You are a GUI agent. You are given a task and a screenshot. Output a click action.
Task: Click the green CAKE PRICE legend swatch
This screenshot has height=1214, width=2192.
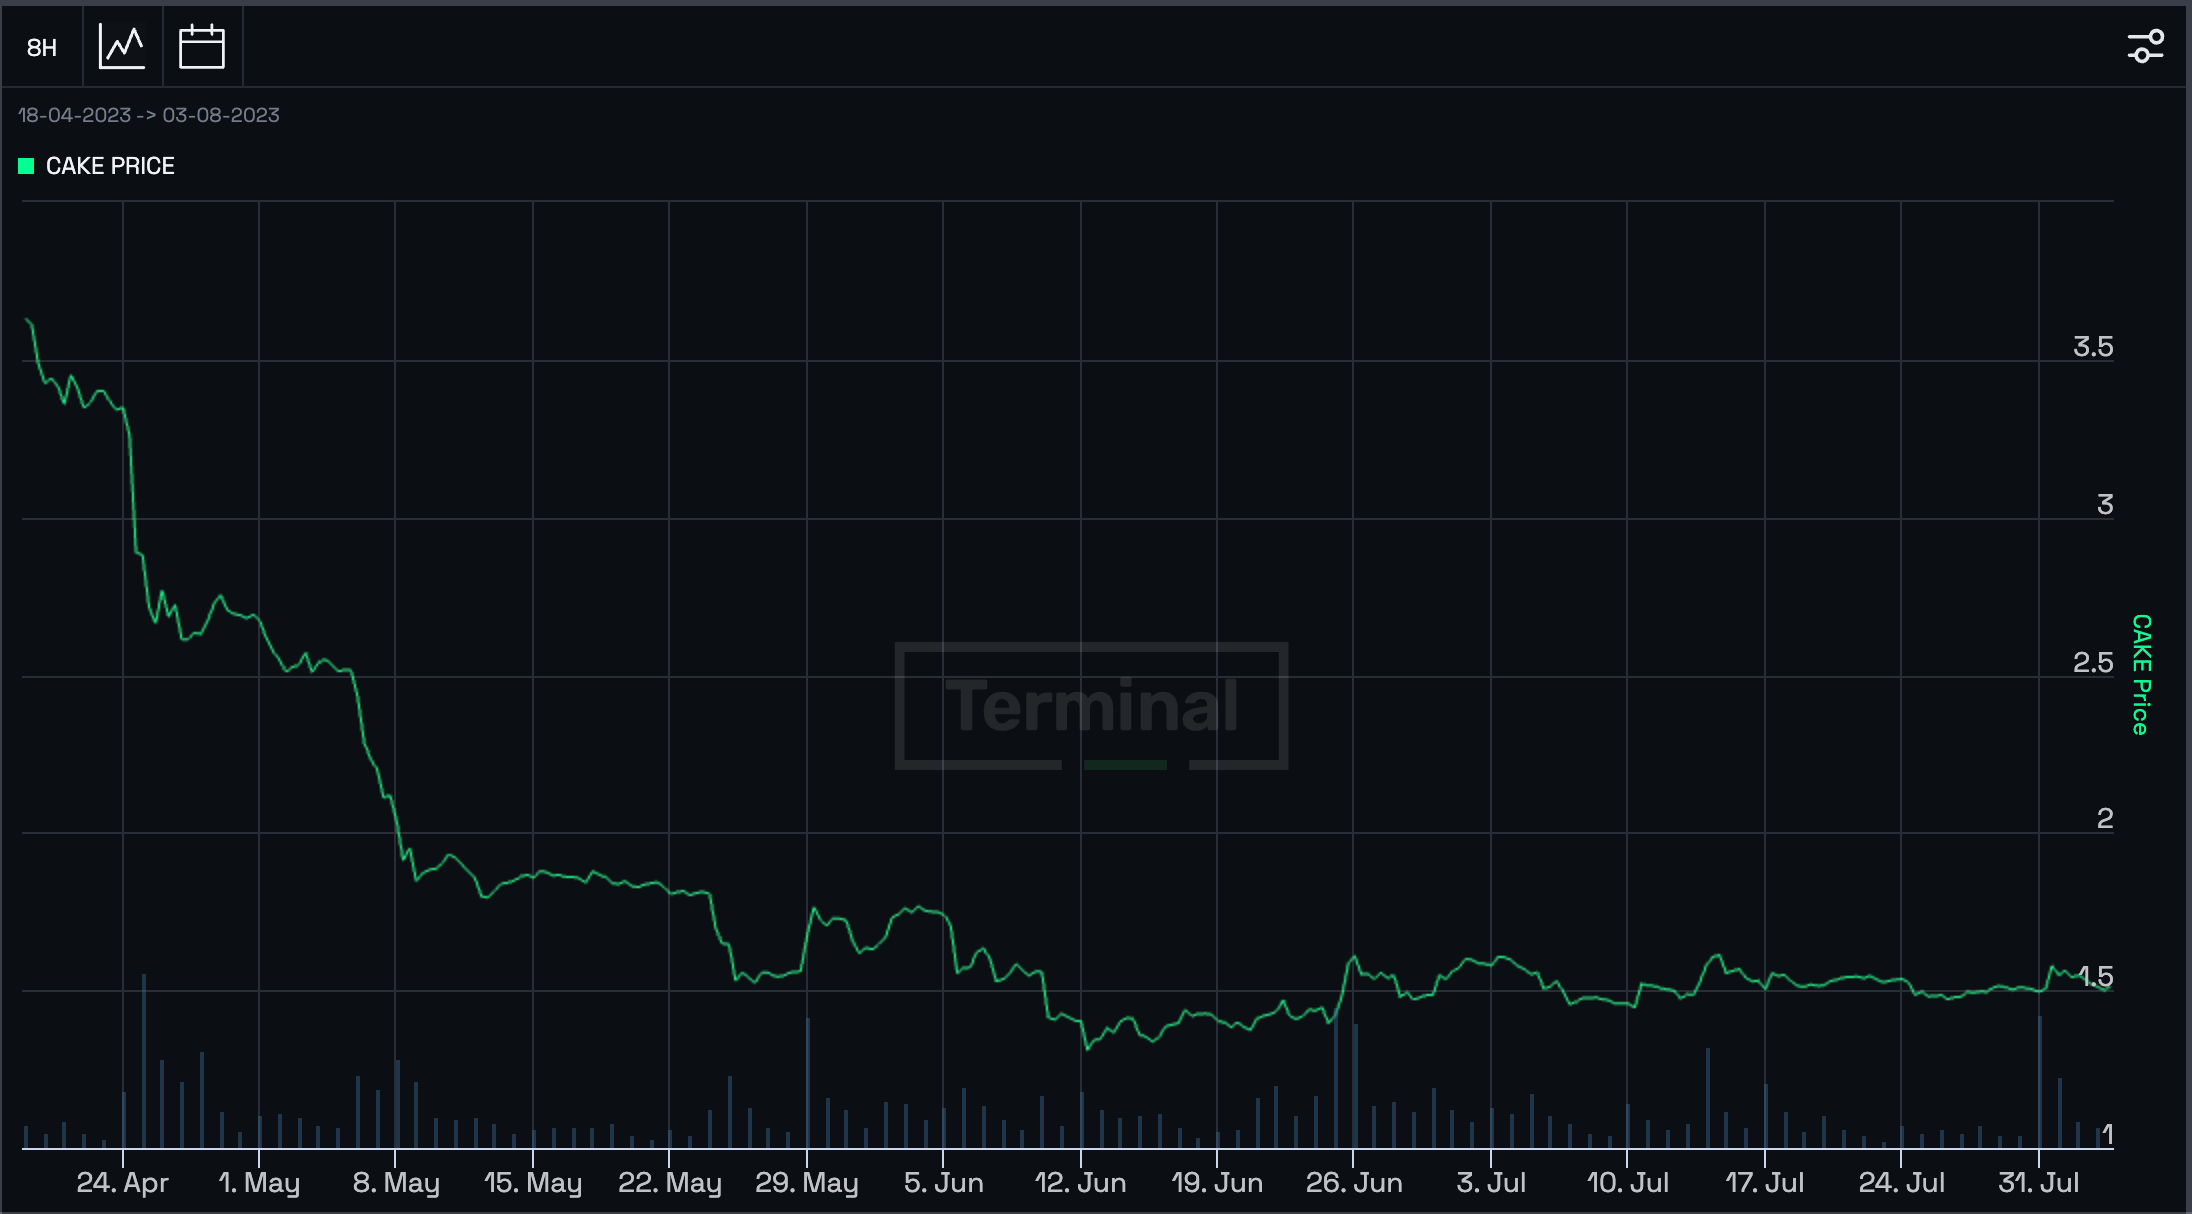pos(26,166)
